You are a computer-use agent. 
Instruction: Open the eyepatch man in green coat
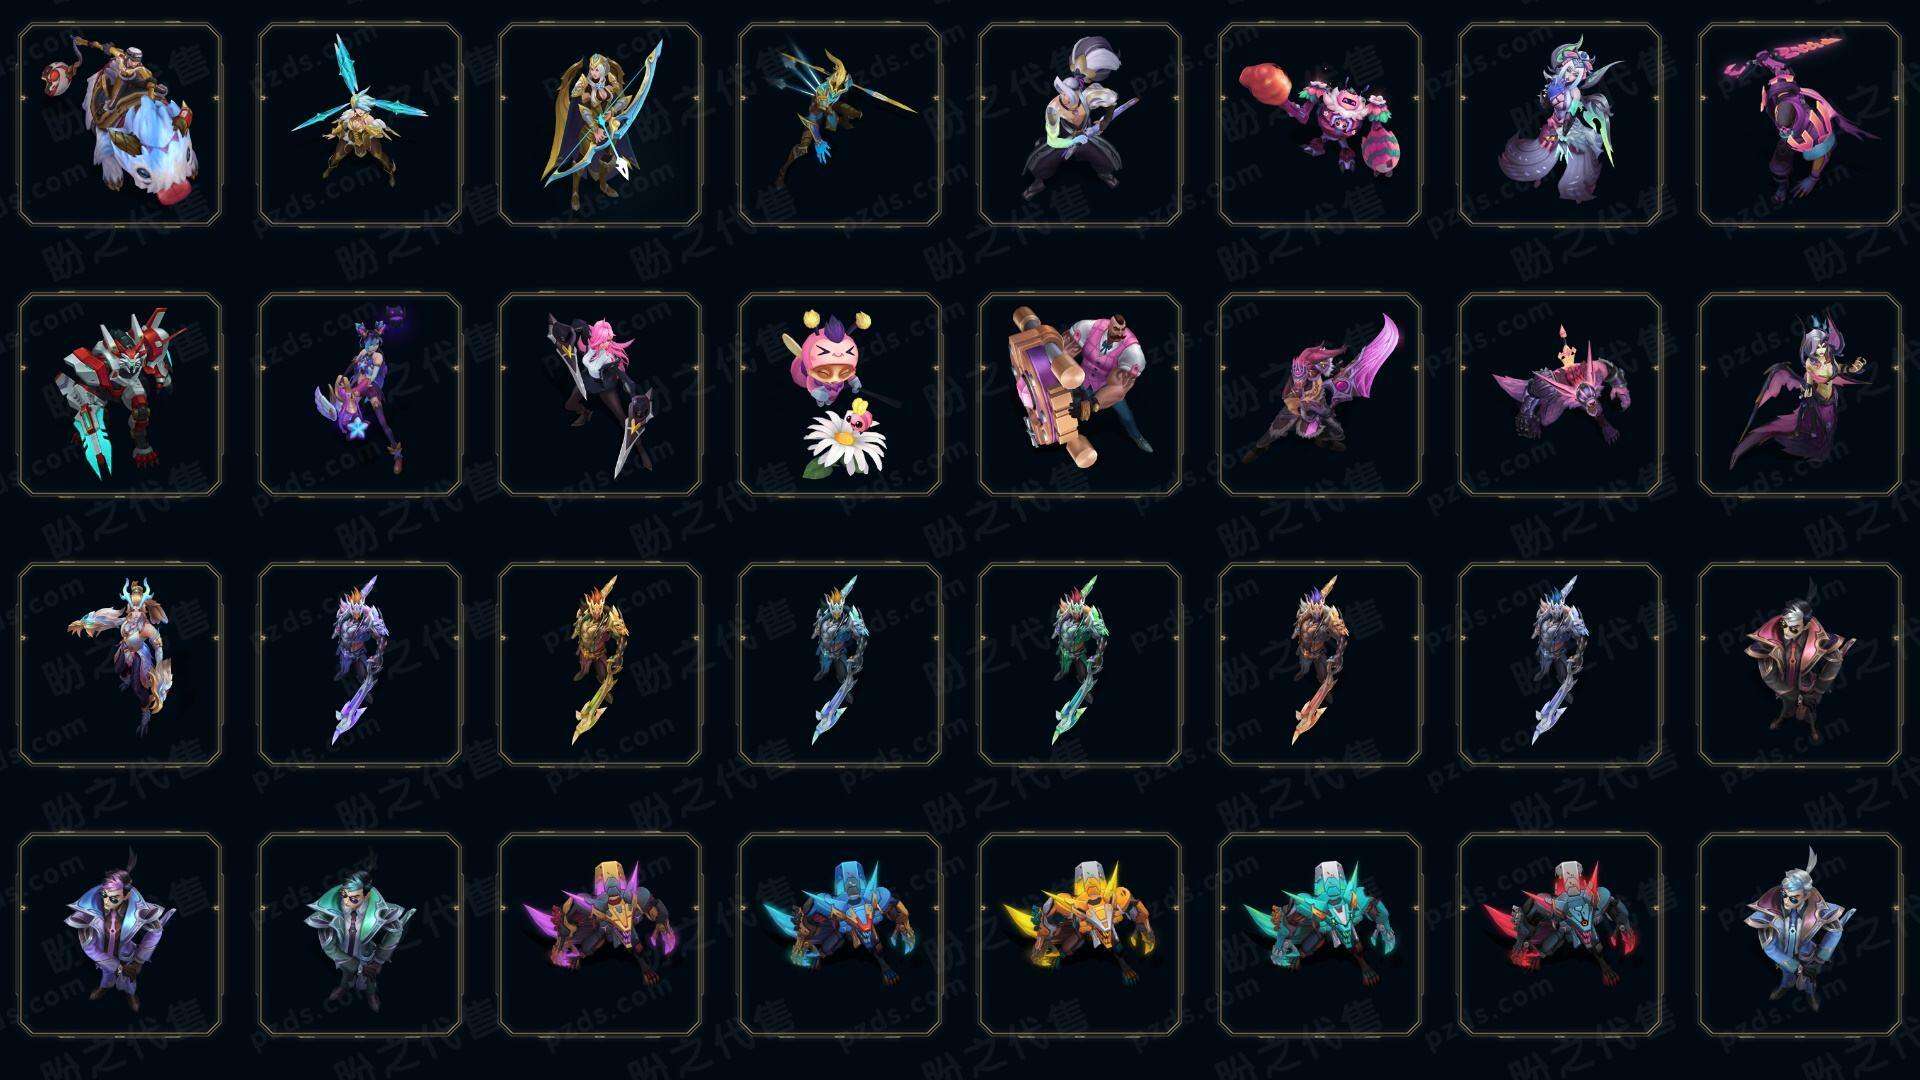(360, 934)
